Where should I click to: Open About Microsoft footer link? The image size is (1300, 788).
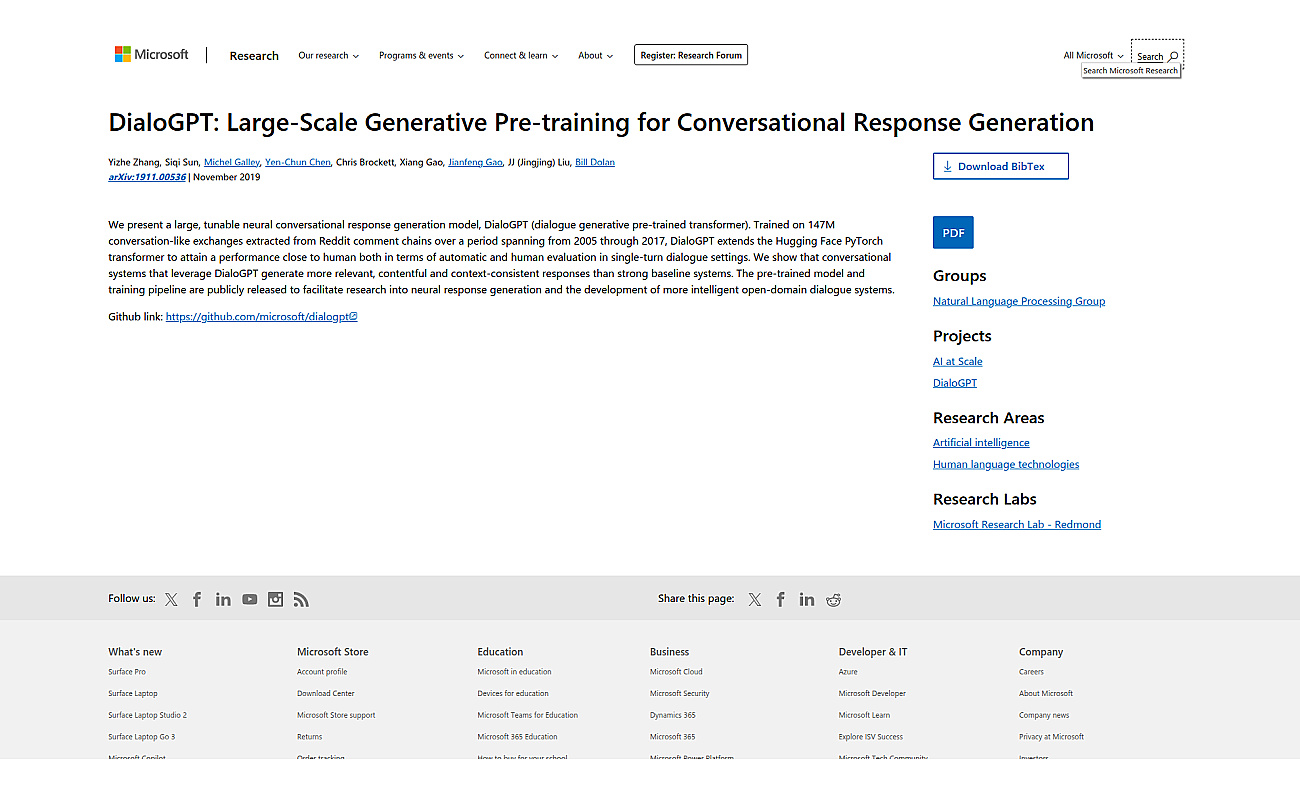[x=1046, y=693]
